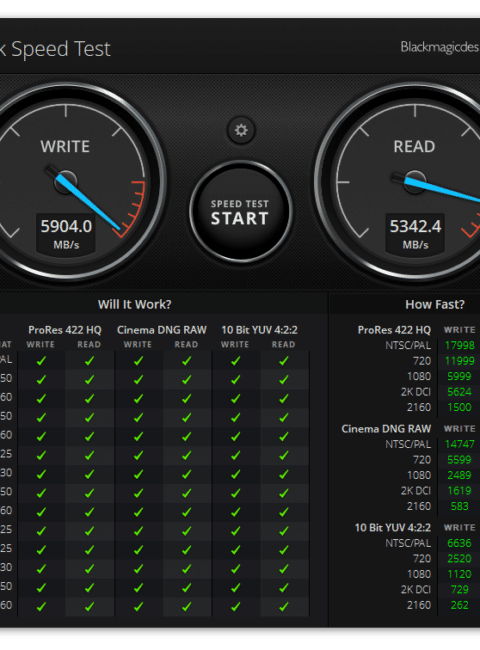
Task: Click Cinema DNG 720 write value 5599
Action: tap(459, 460)
